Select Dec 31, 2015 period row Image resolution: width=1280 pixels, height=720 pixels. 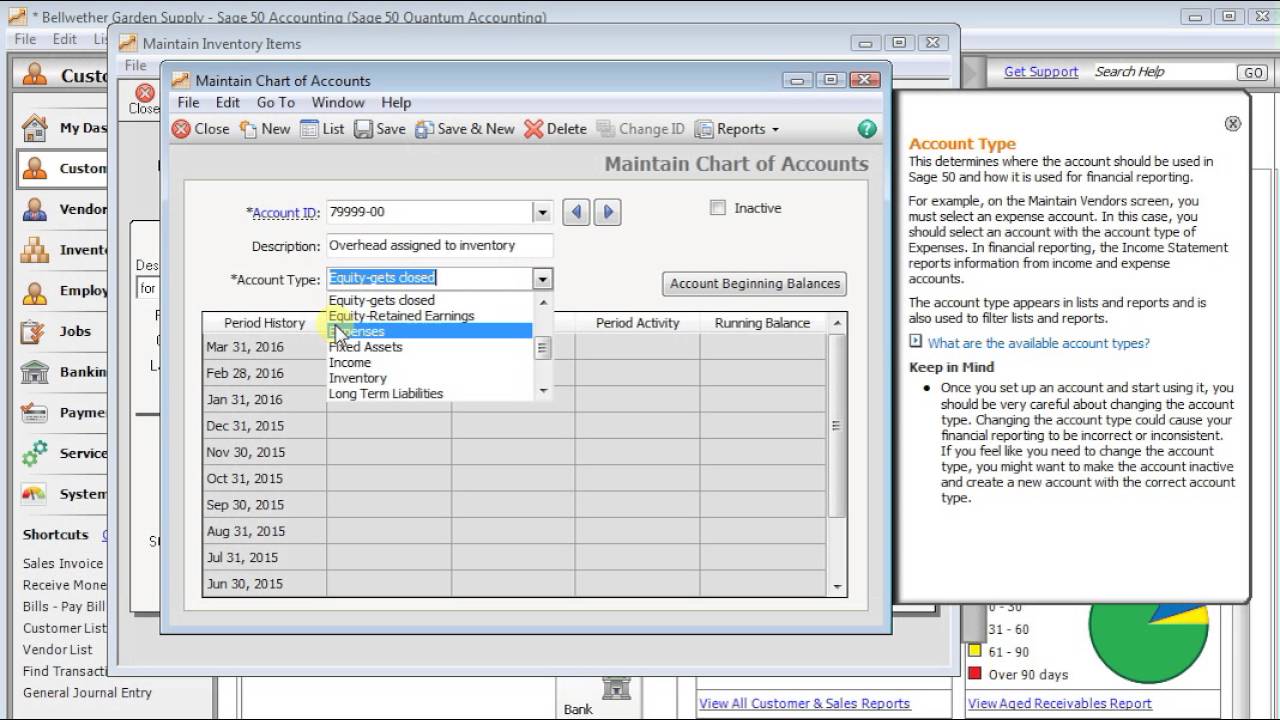[x=515, y=426]
